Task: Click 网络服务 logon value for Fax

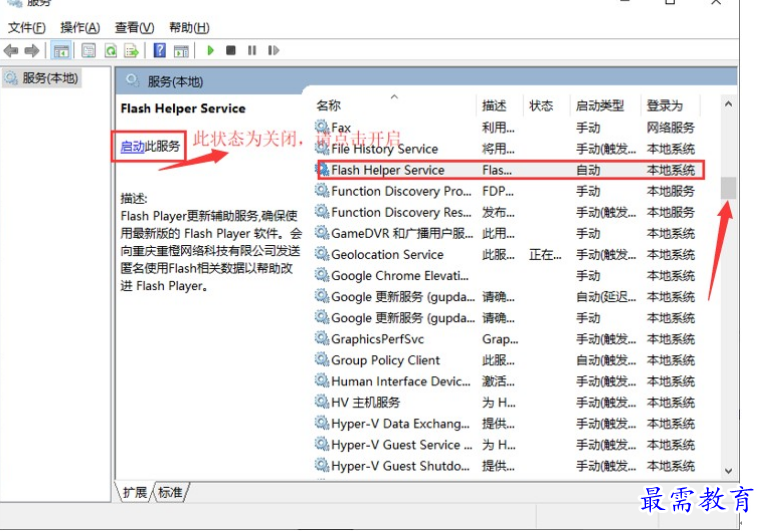Action: coord(670,128)
